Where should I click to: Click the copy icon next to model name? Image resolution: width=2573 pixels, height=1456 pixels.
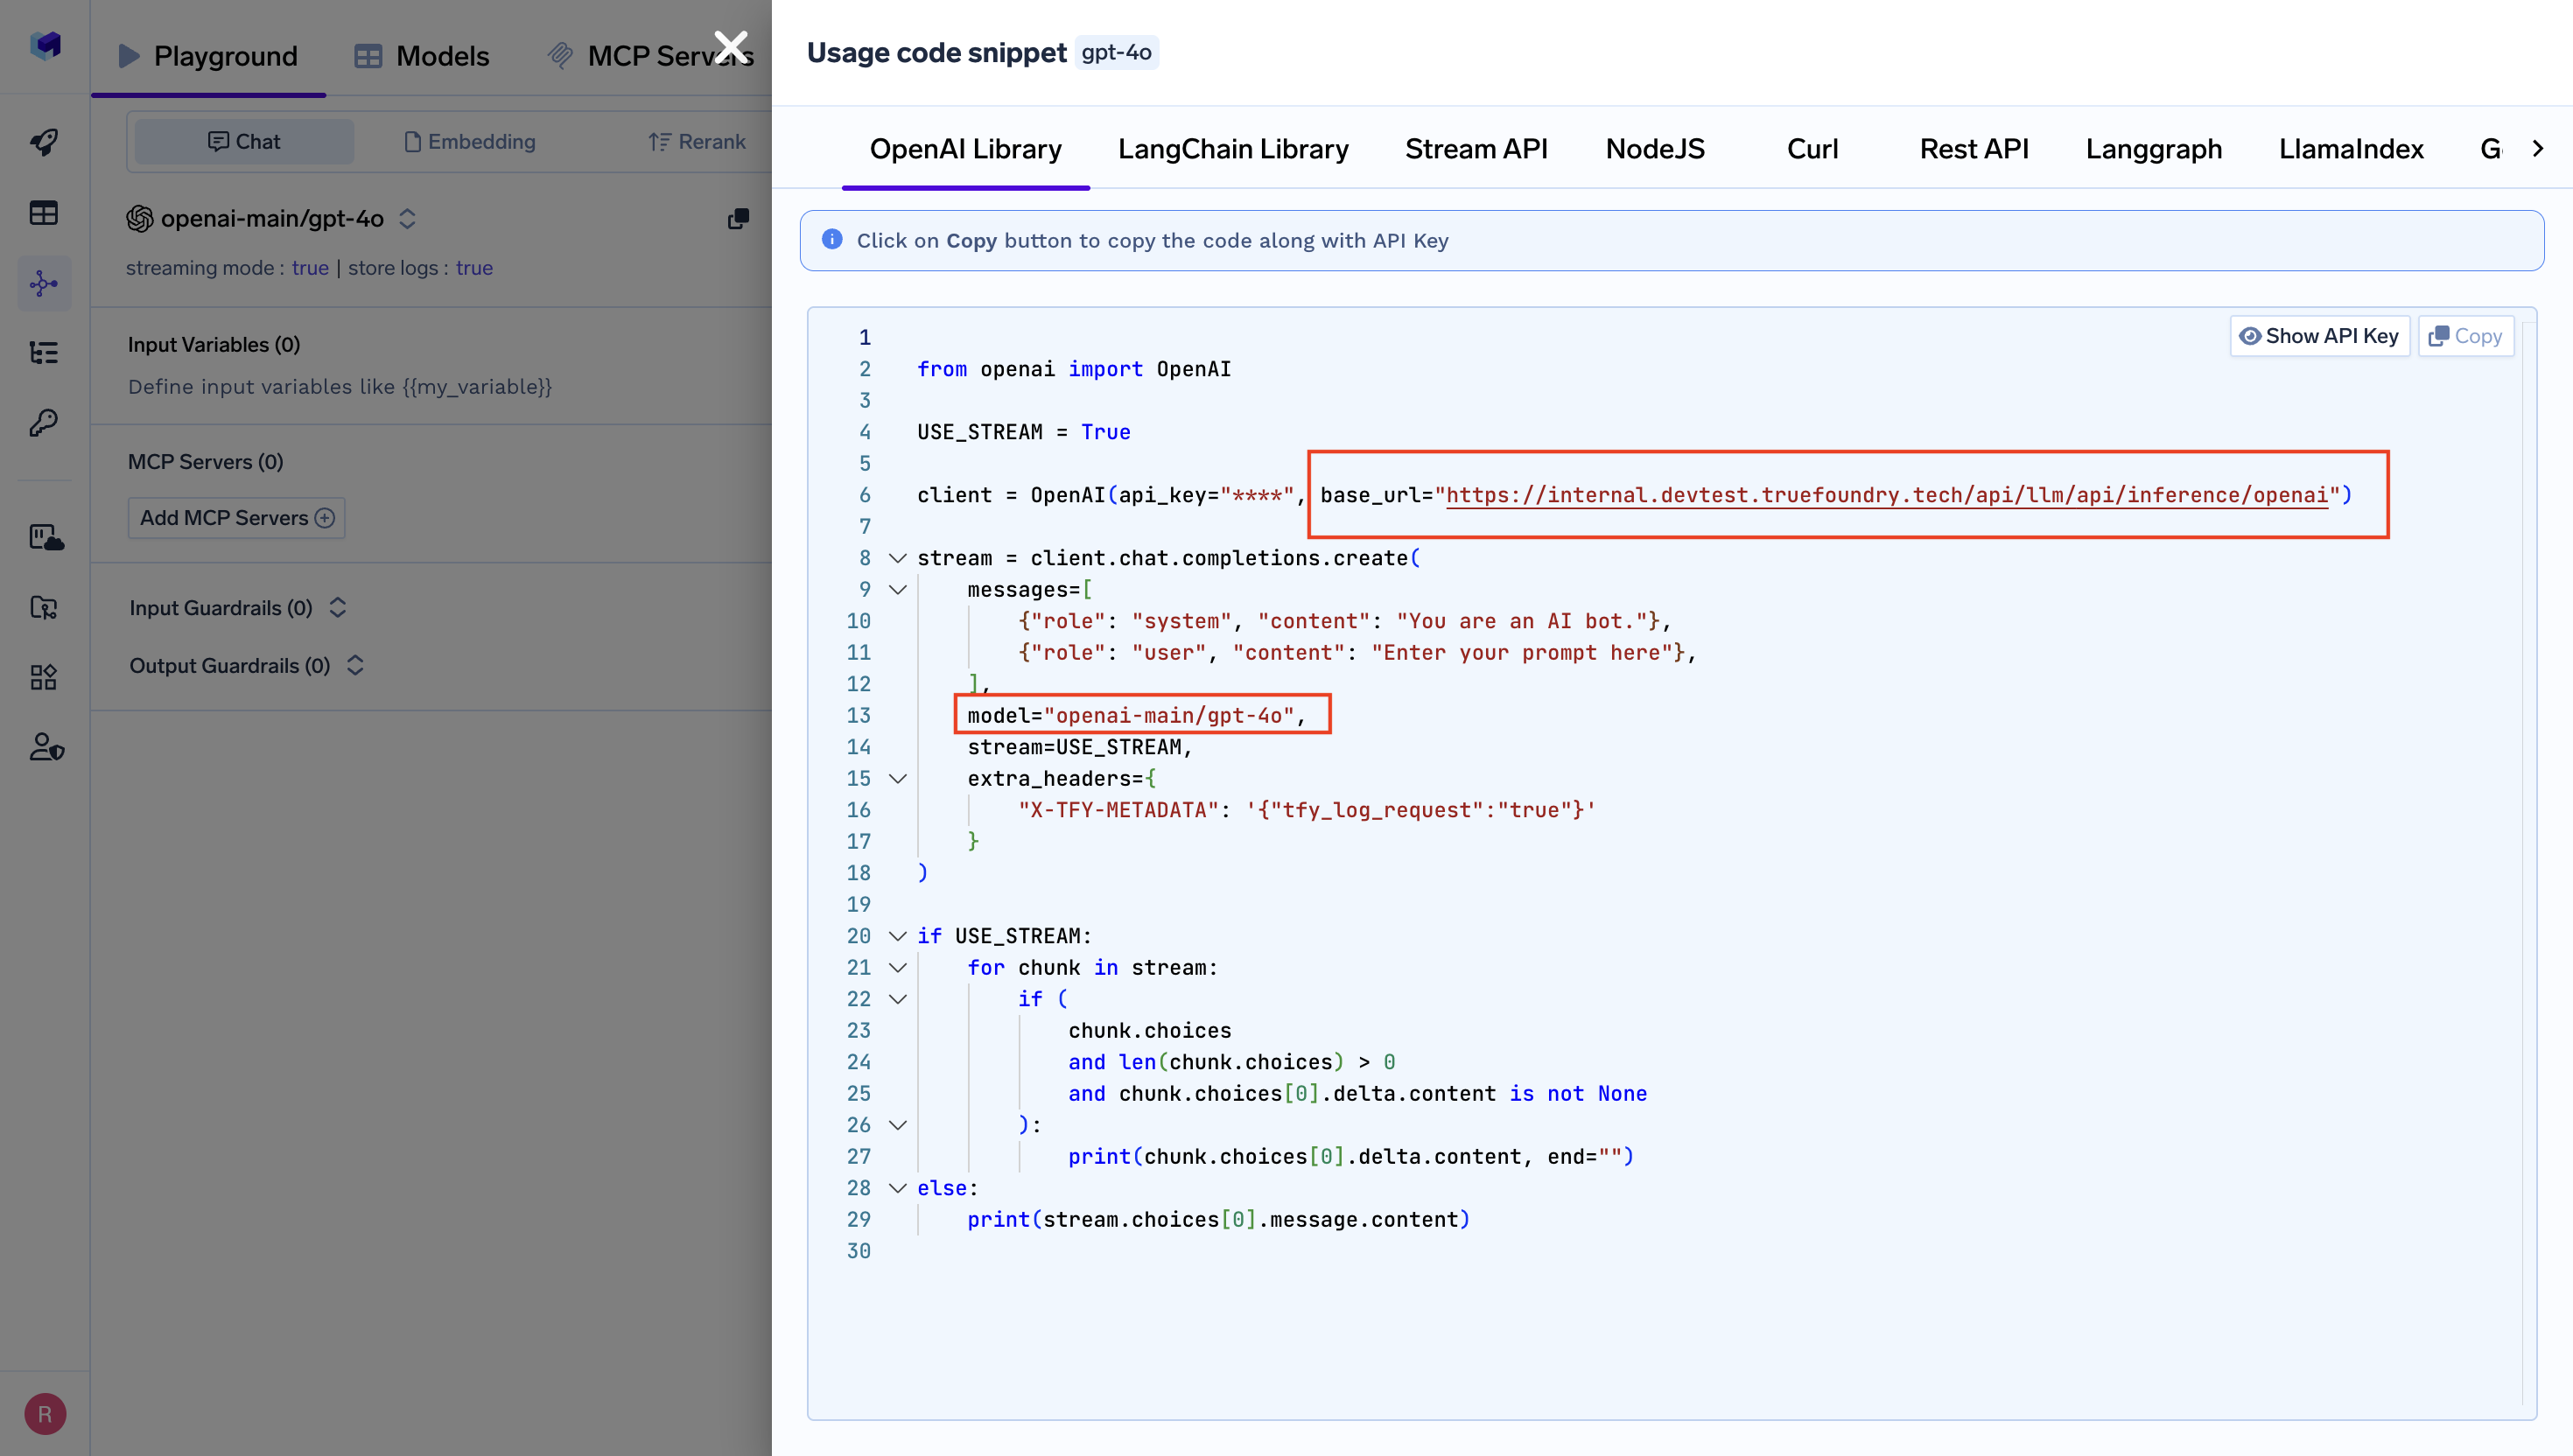738,219
